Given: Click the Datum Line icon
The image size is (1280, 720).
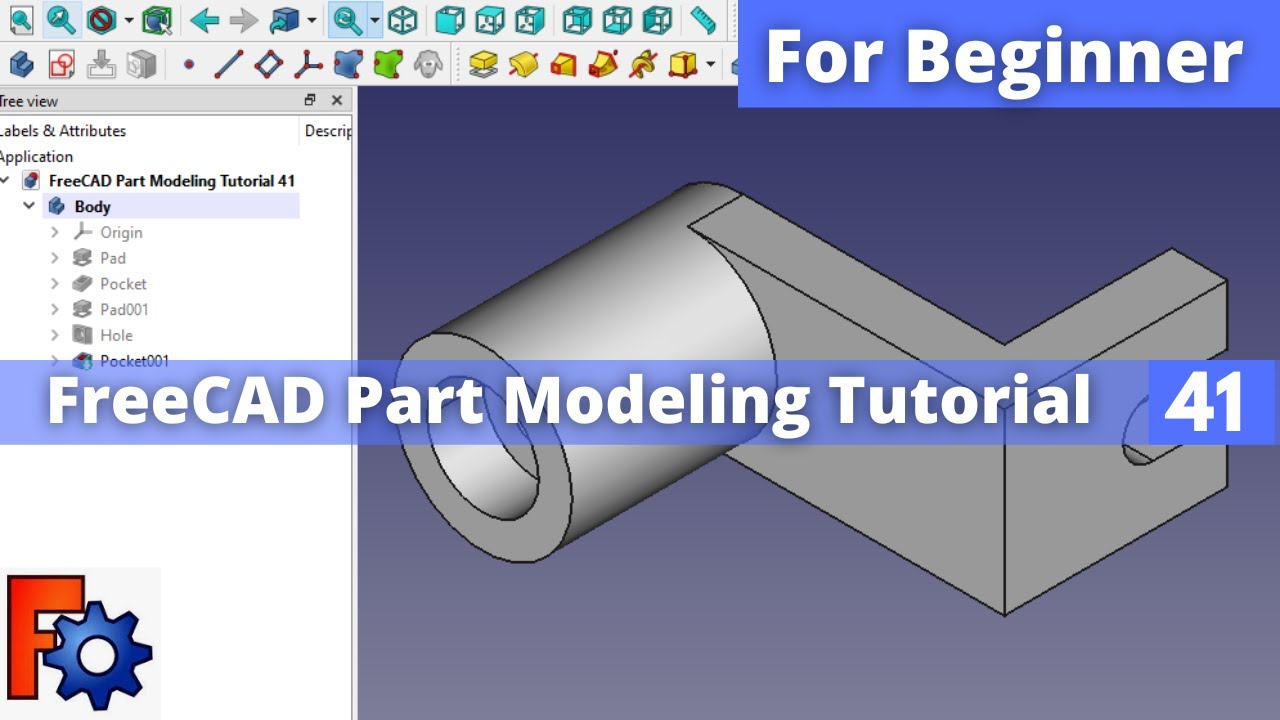Looking at the screenshot, I should coord(228,65).
